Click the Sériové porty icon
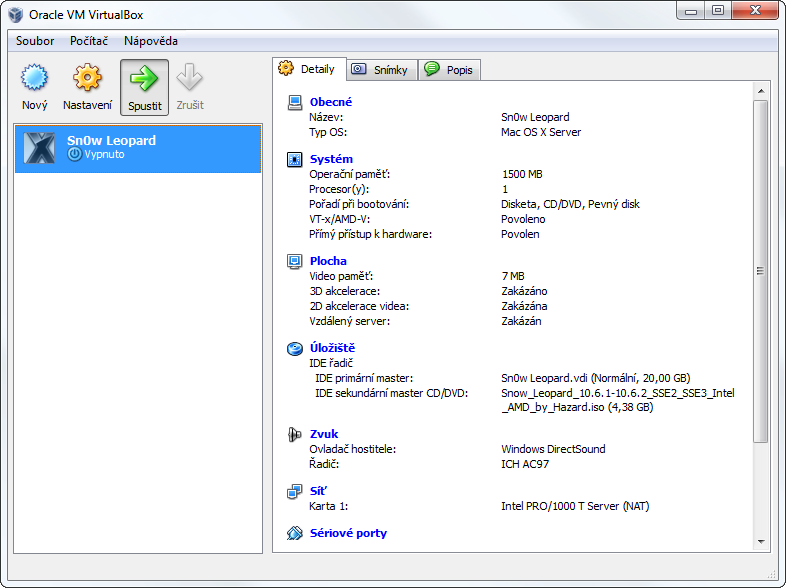This screenshot has height=588, width=786. click(294, 533)
